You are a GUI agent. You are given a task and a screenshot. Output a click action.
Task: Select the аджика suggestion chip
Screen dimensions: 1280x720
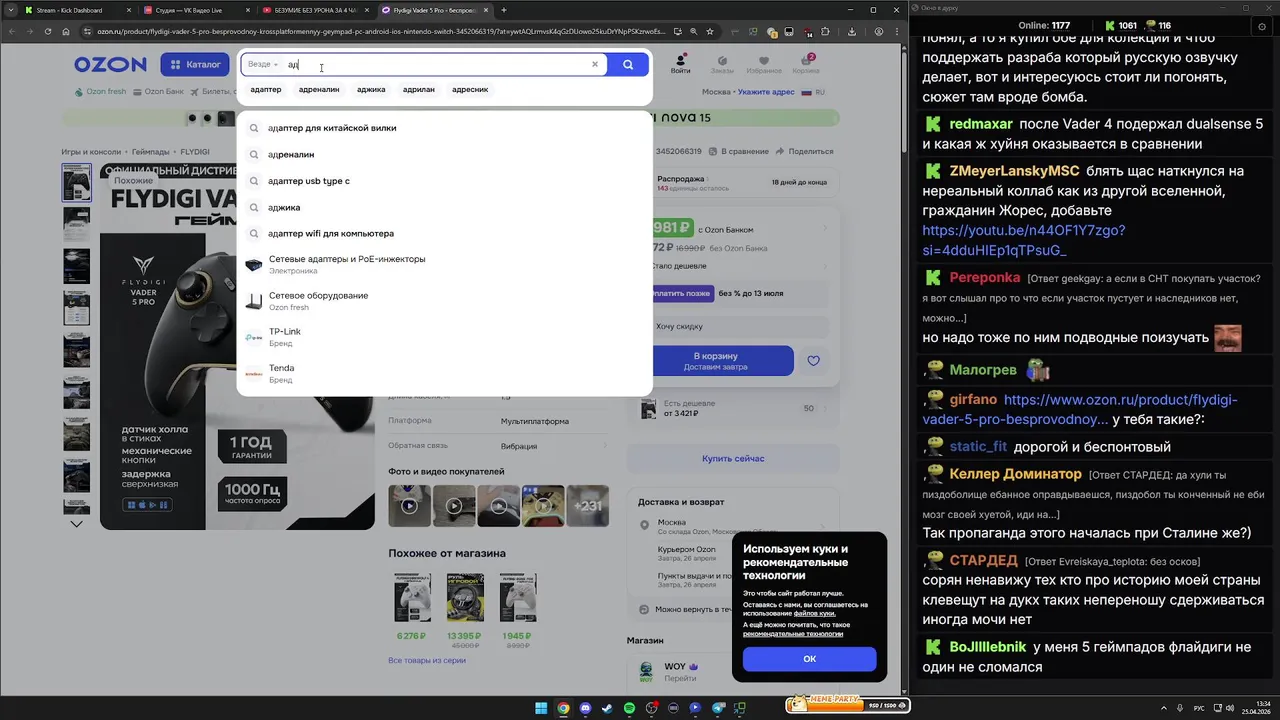pos(371,89)
